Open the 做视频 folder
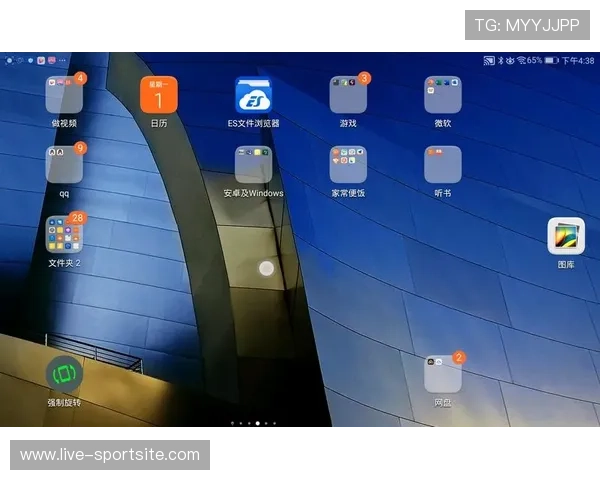The height and width of the screenshot is (480, 600). 64,96
